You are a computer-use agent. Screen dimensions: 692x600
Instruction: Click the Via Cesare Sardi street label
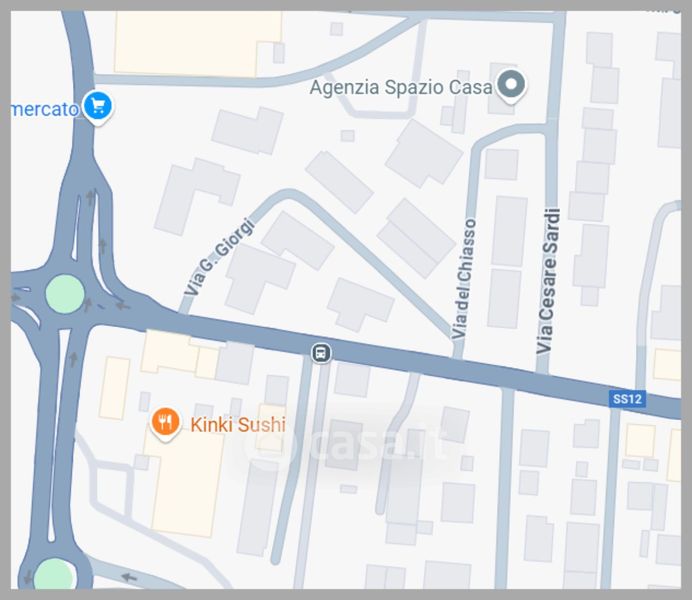548,281
